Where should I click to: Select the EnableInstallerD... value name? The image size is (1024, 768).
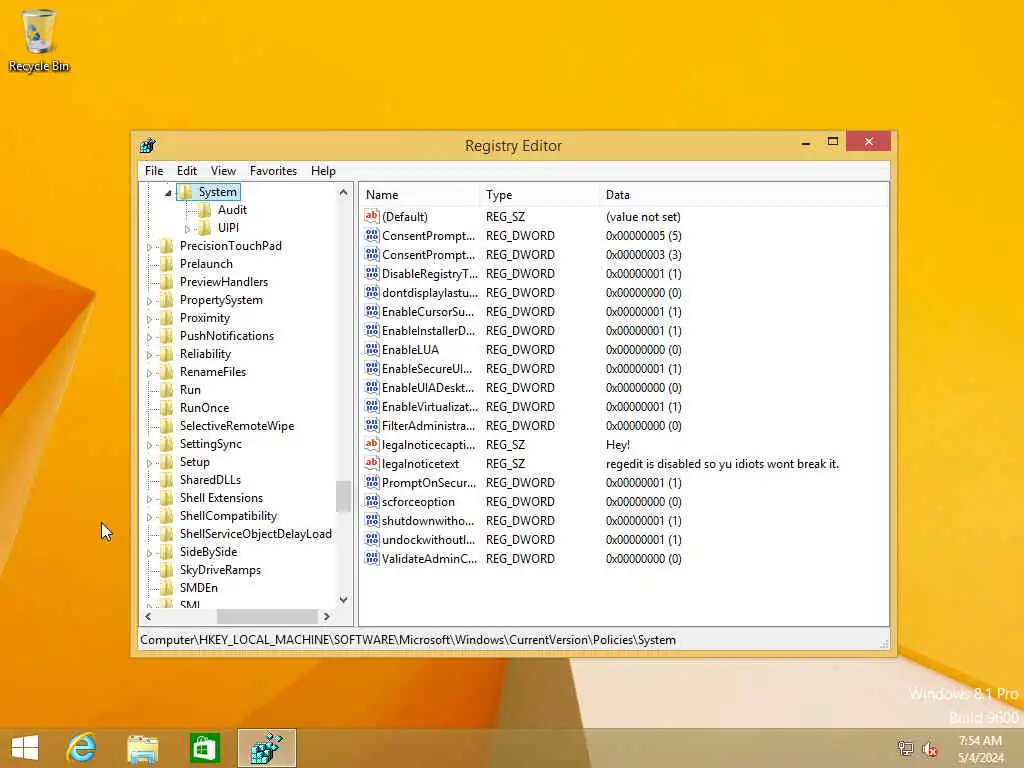pos(428,330)
